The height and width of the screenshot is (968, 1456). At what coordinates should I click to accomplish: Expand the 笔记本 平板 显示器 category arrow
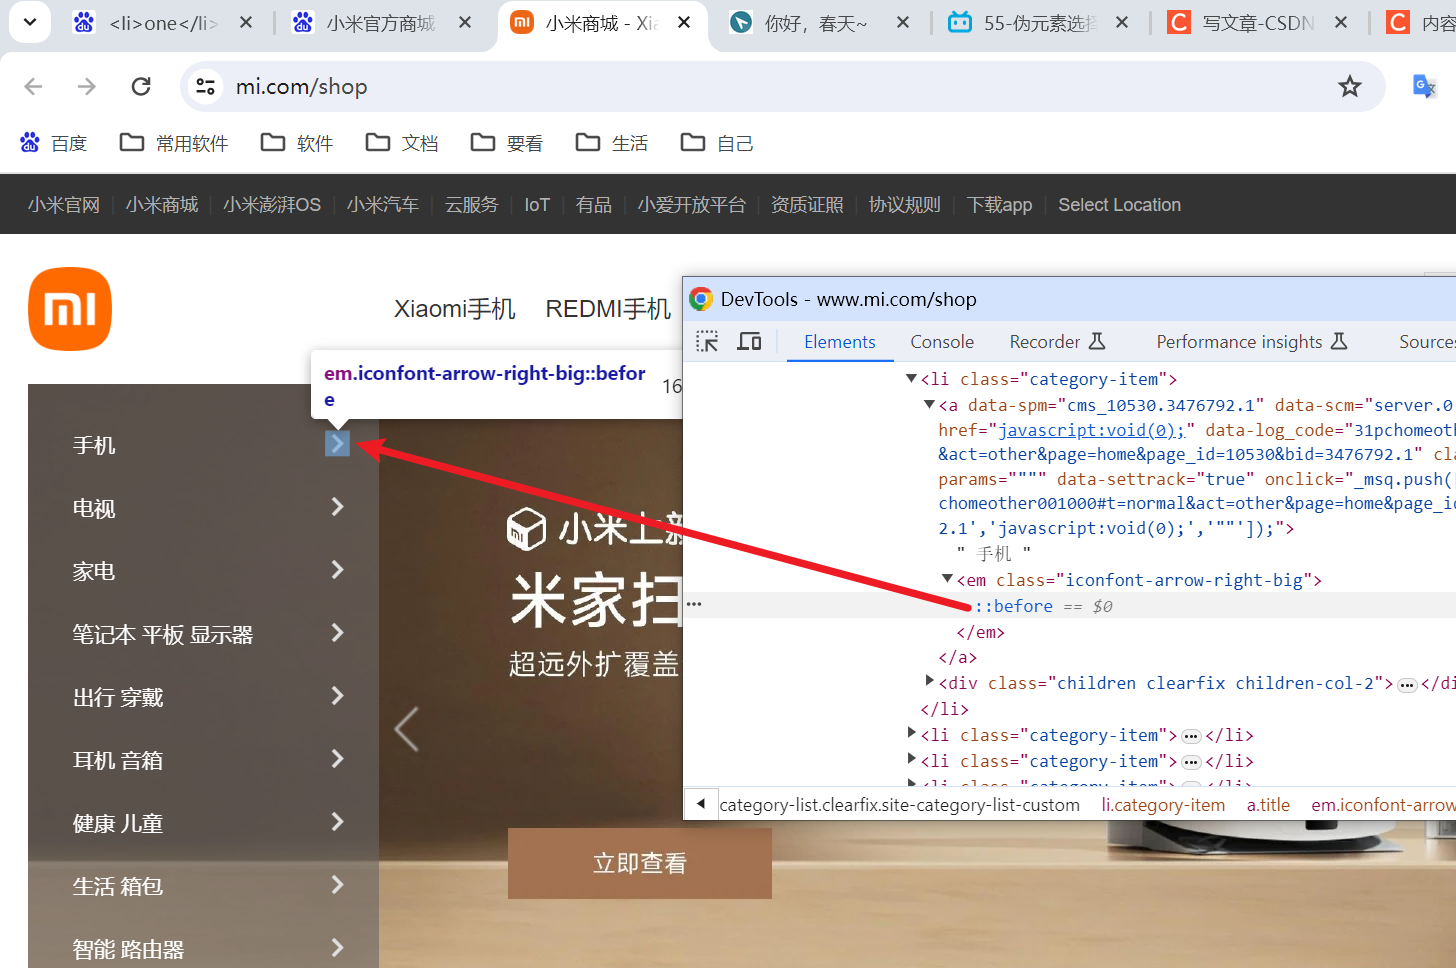point(338,633)
